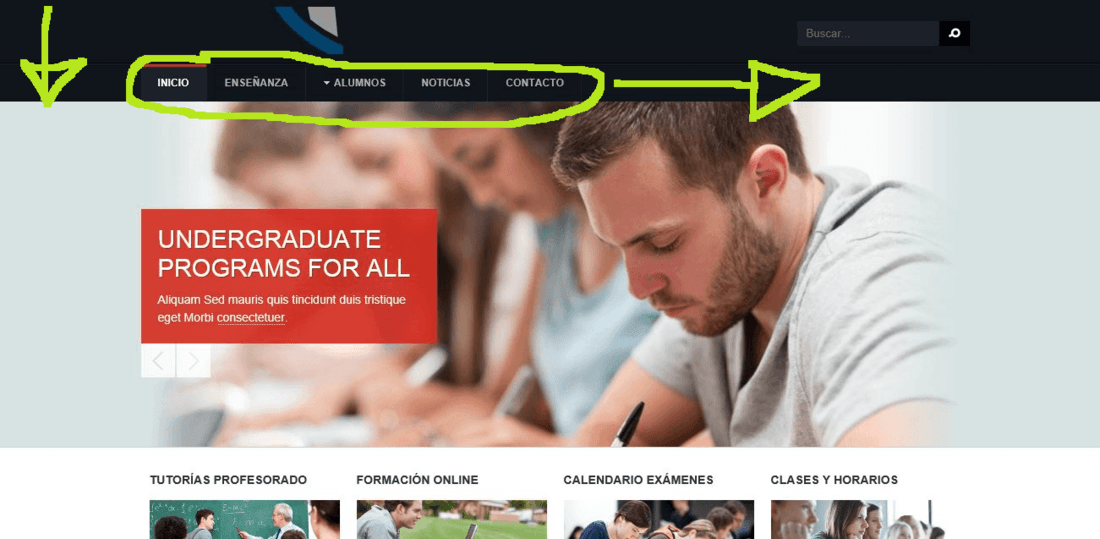Image resolution: width=1100 pixels, height=539 pixels.
Task: Focus the Buscar search field
Action: 868,33
